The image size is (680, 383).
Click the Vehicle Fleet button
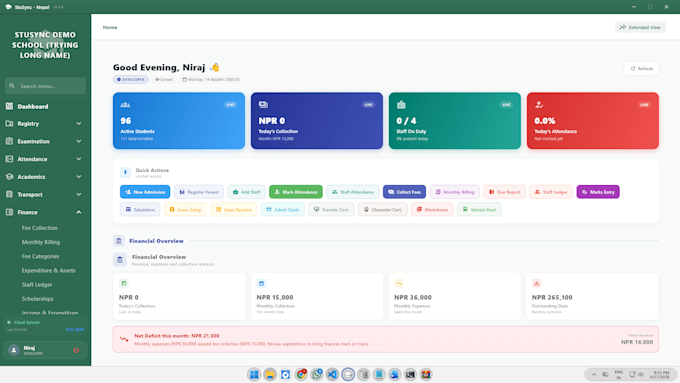point(479,210)
